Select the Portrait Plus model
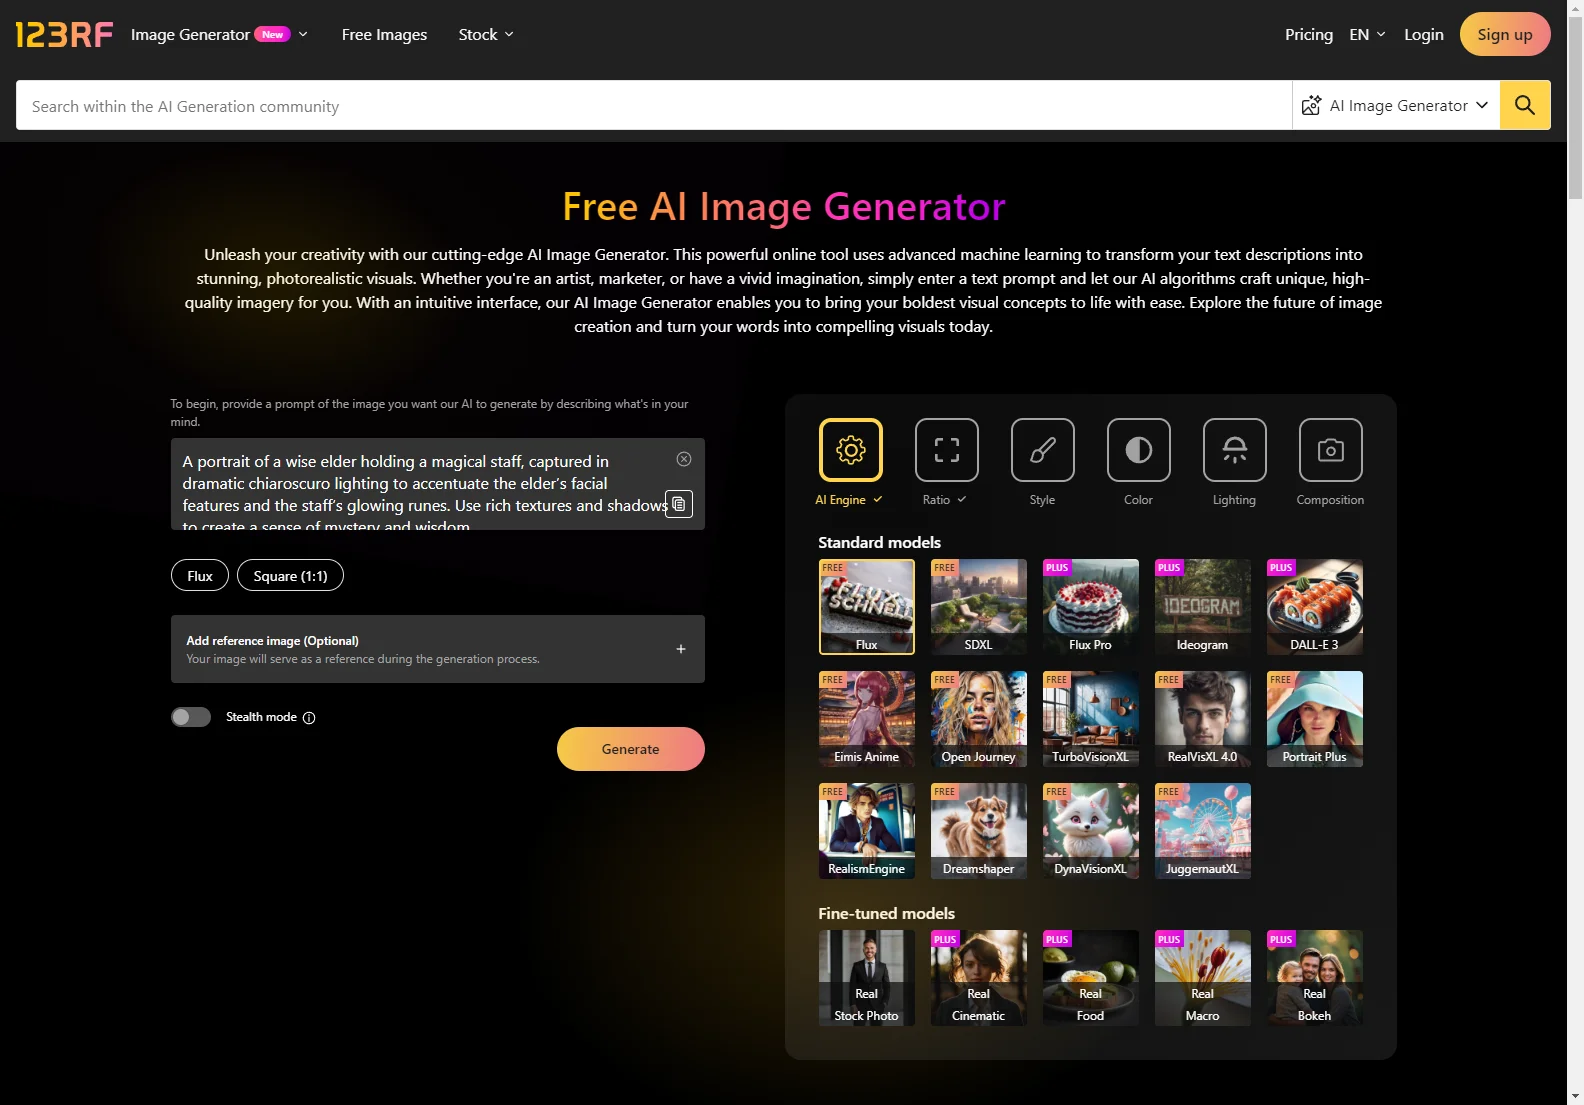Screen dimensions: 1584x1105 (x=1315, y=719)
